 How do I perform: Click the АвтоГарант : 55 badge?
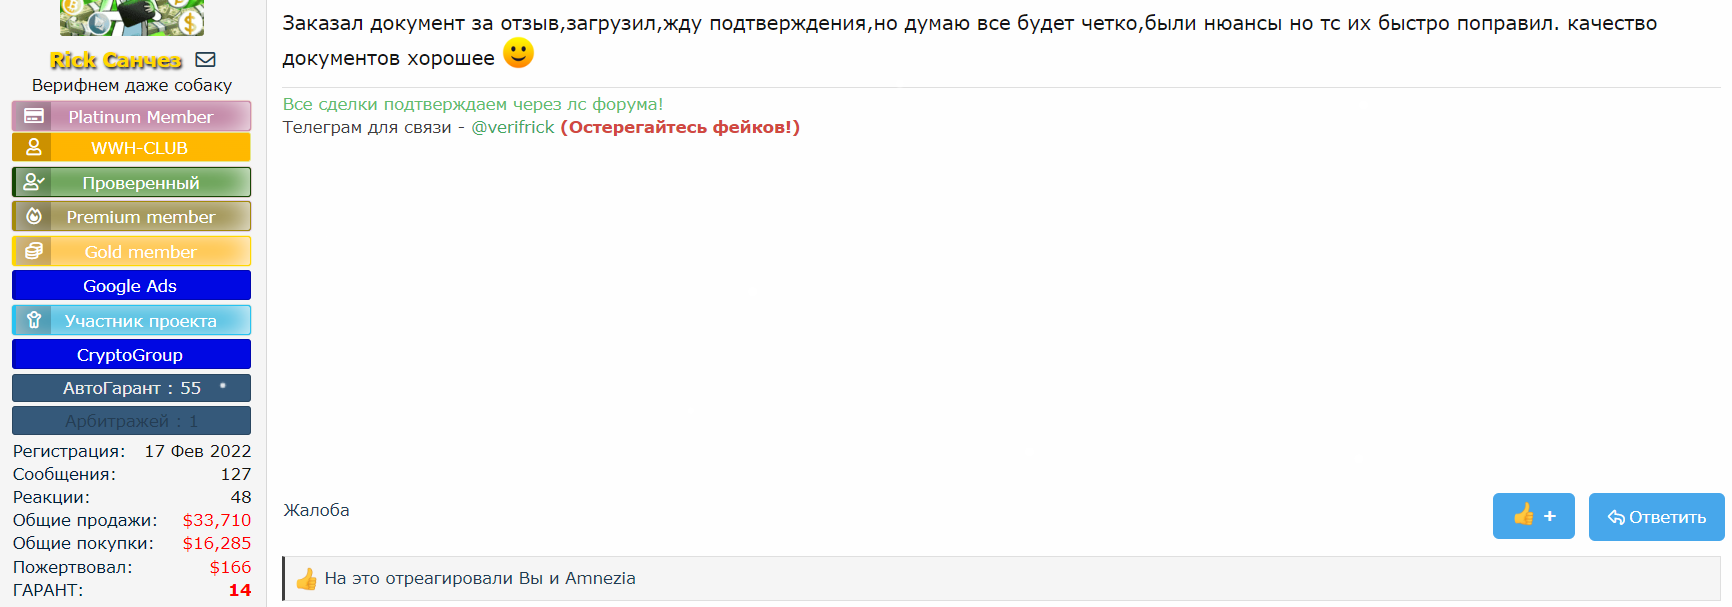pos(130,388)
